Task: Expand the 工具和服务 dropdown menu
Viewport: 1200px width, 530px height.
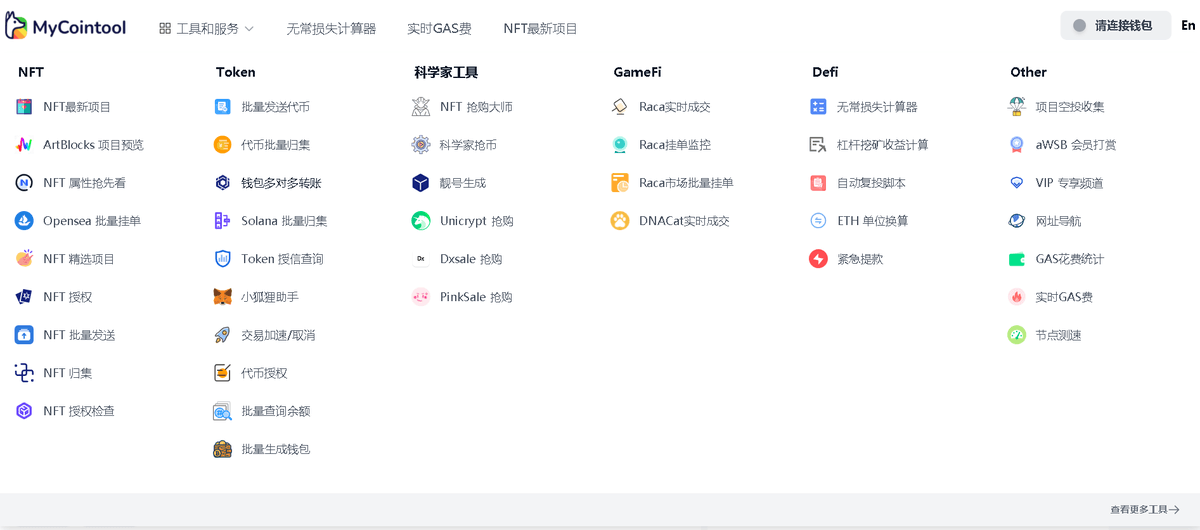Action: tap(206, 29)
